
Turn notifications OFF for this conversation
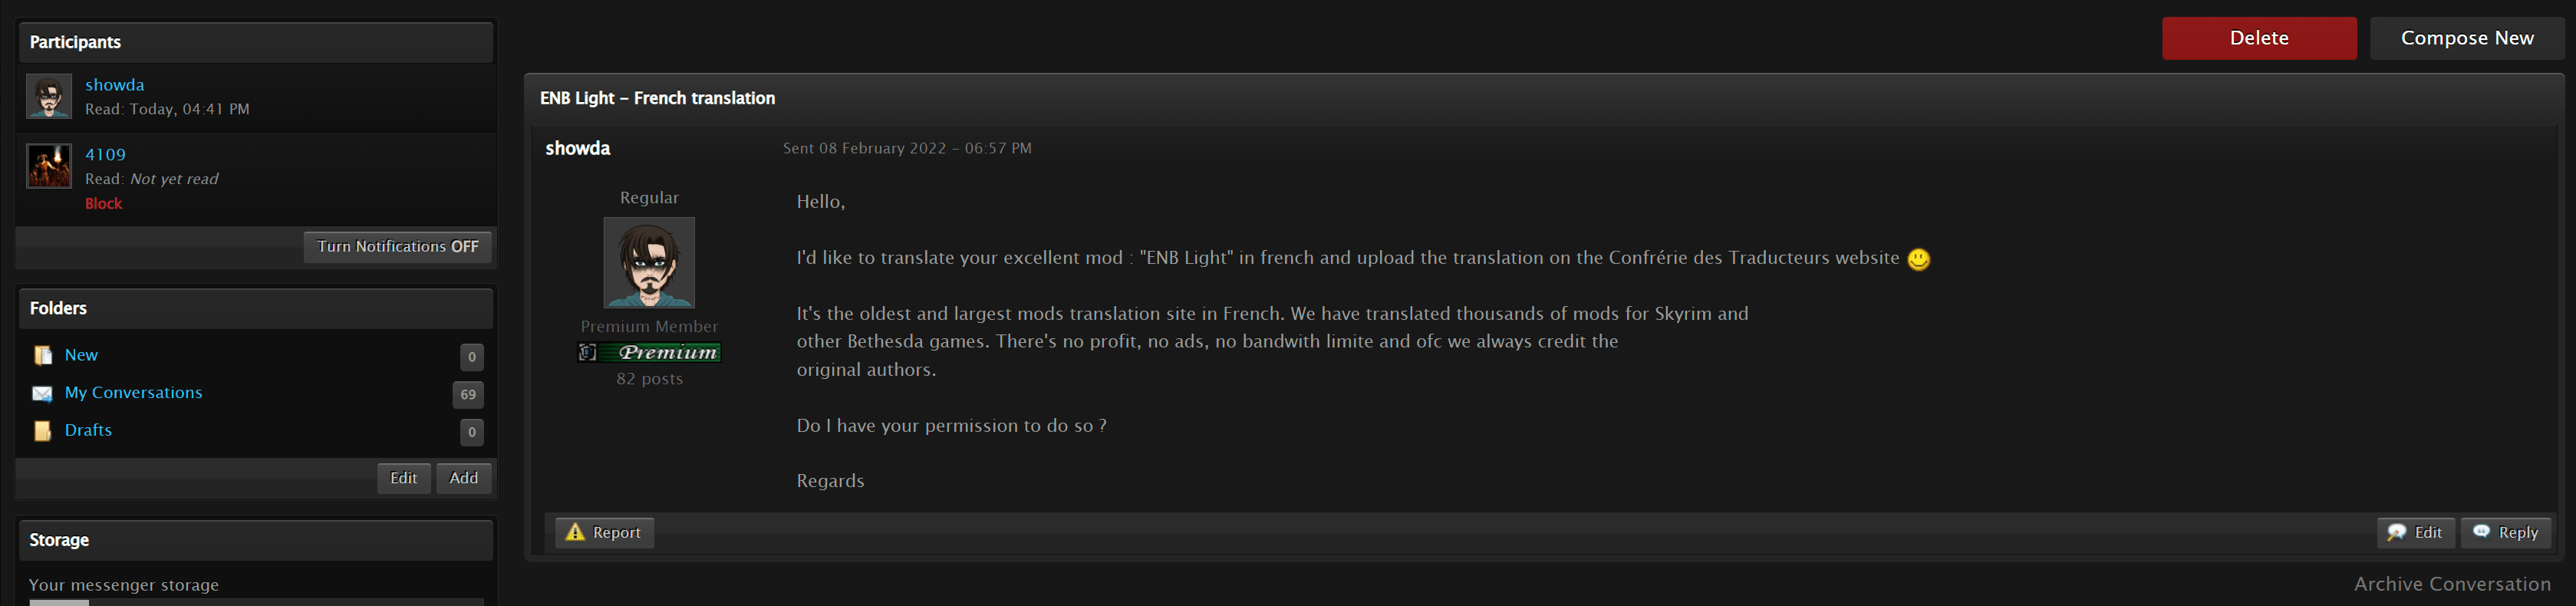click(397, 247)
